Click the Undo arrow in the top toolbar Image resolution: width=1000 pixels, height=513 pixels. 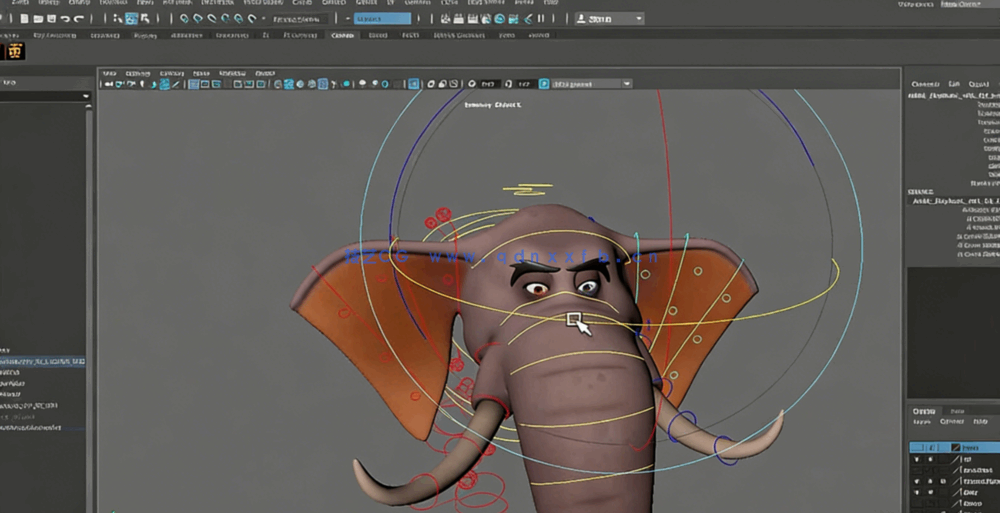click(65, 19)
